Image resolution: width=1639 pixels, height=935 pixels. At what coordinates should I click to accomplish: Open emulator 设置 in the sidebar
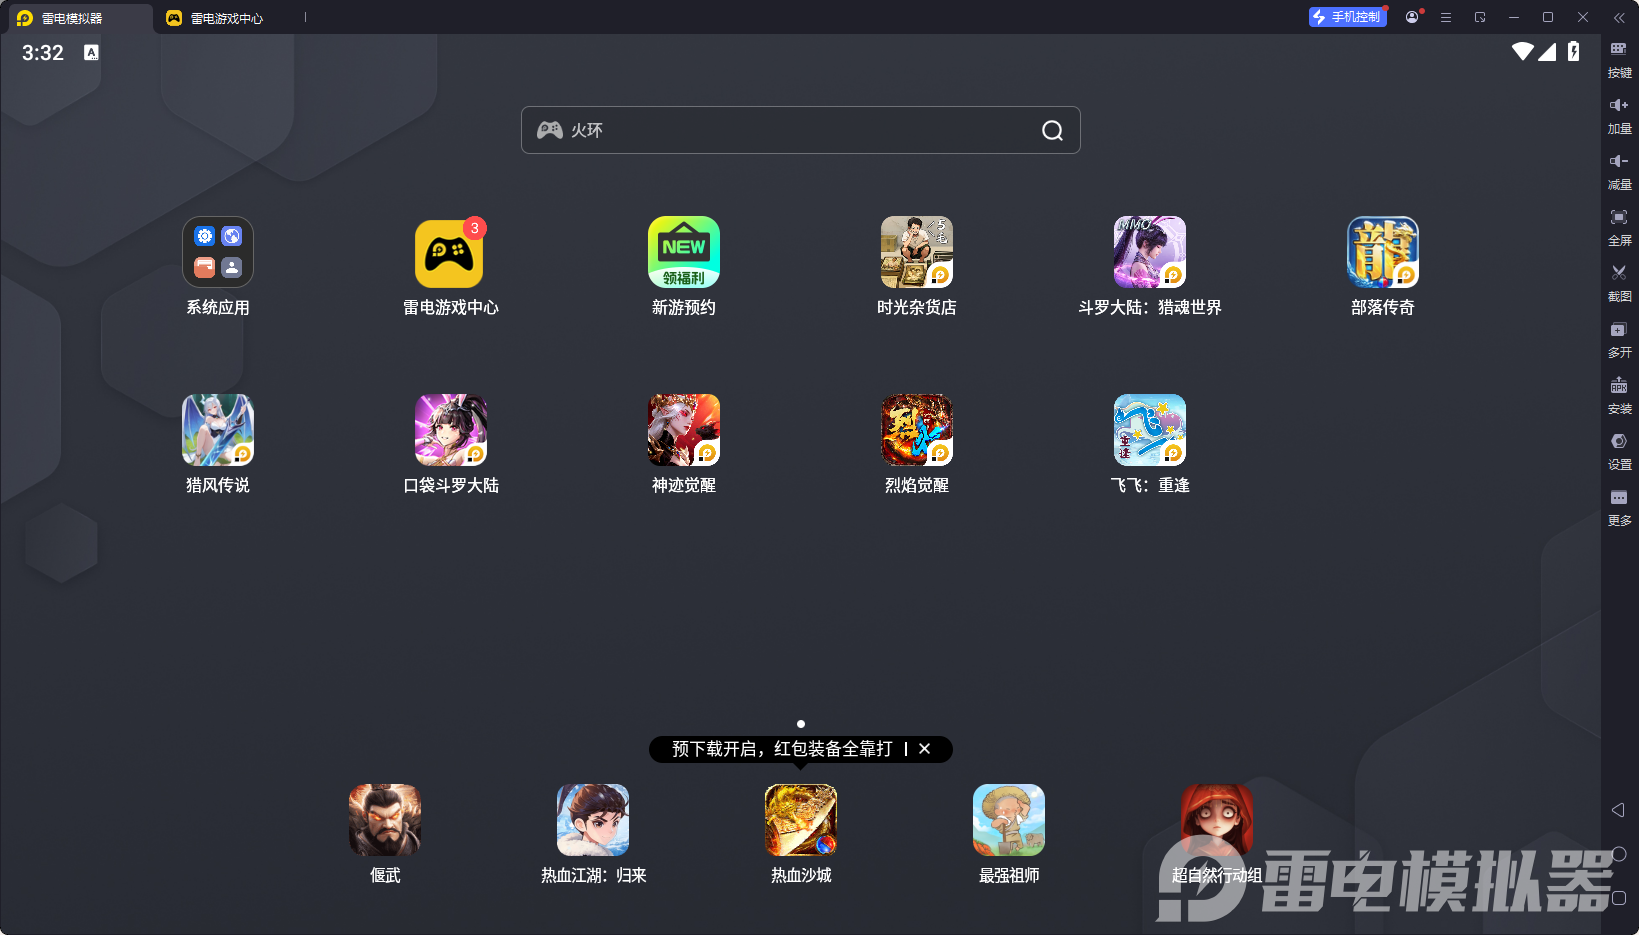coord(1619,451)
